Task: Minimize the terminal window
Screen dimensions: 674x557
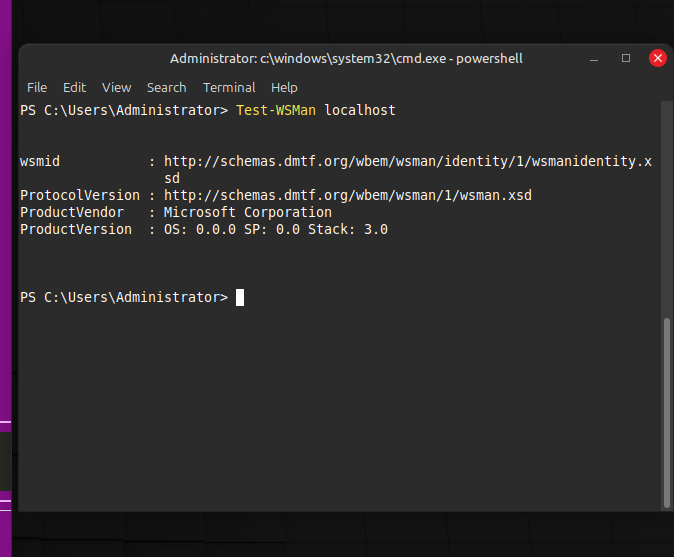Action: [x=595, y=58]
